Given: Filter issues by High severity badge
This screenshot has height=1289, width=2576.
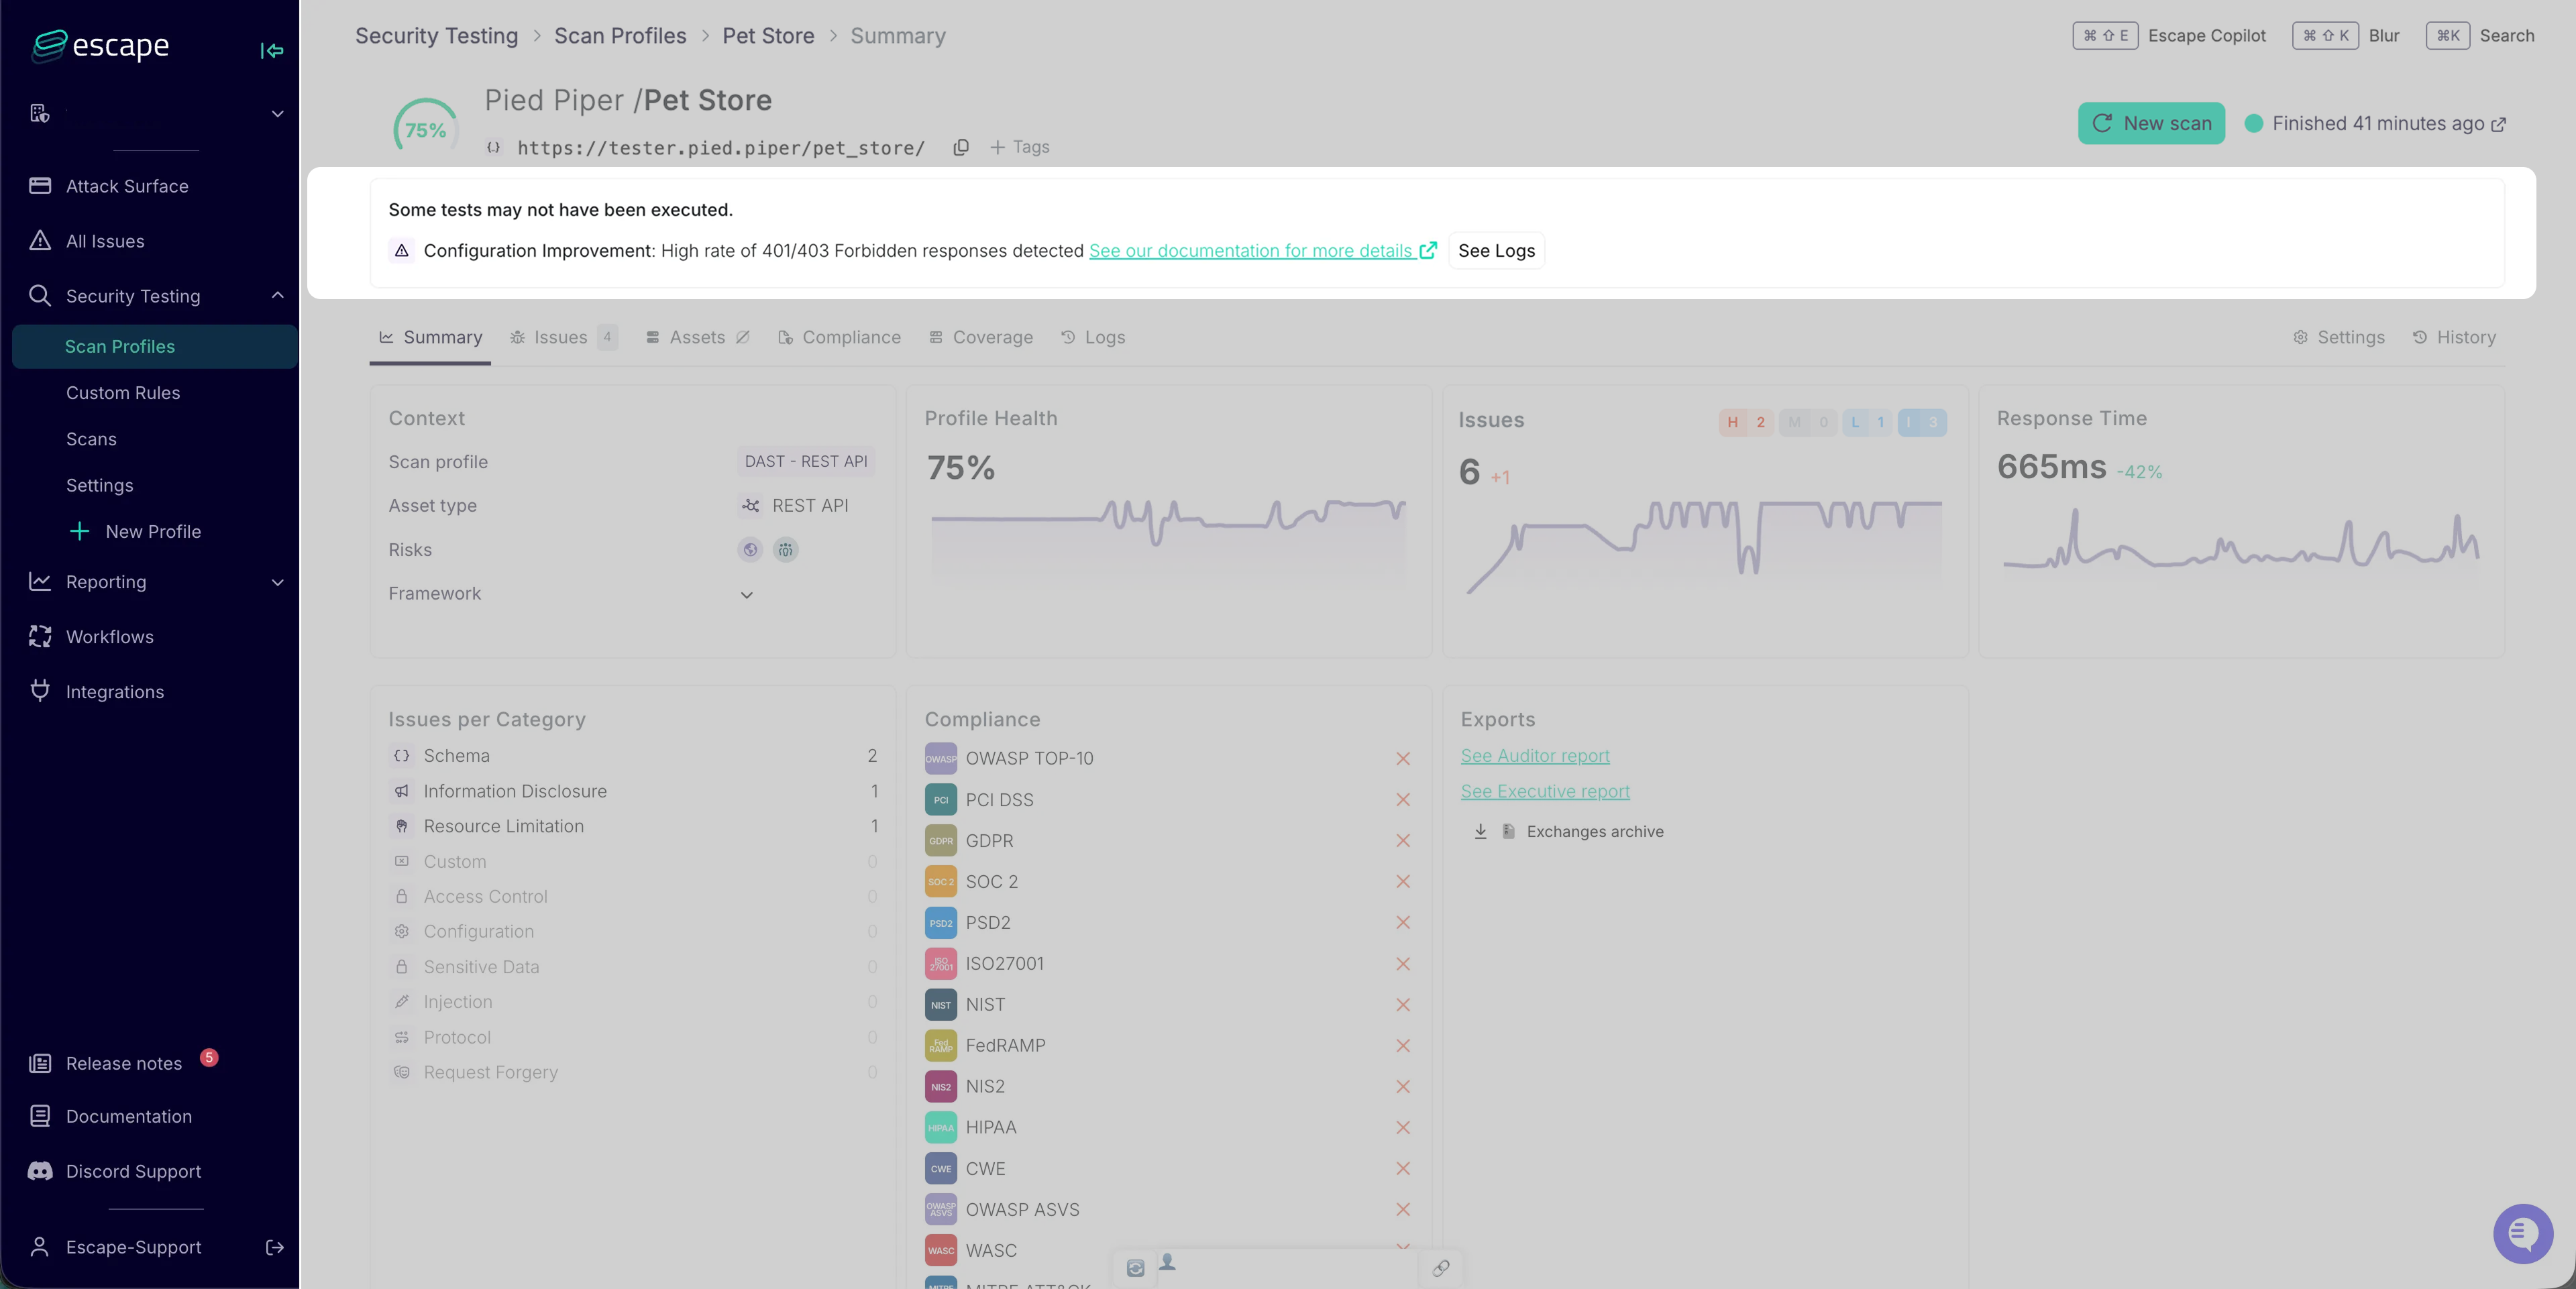Looking at the screenshot, I should (1746, 422).
